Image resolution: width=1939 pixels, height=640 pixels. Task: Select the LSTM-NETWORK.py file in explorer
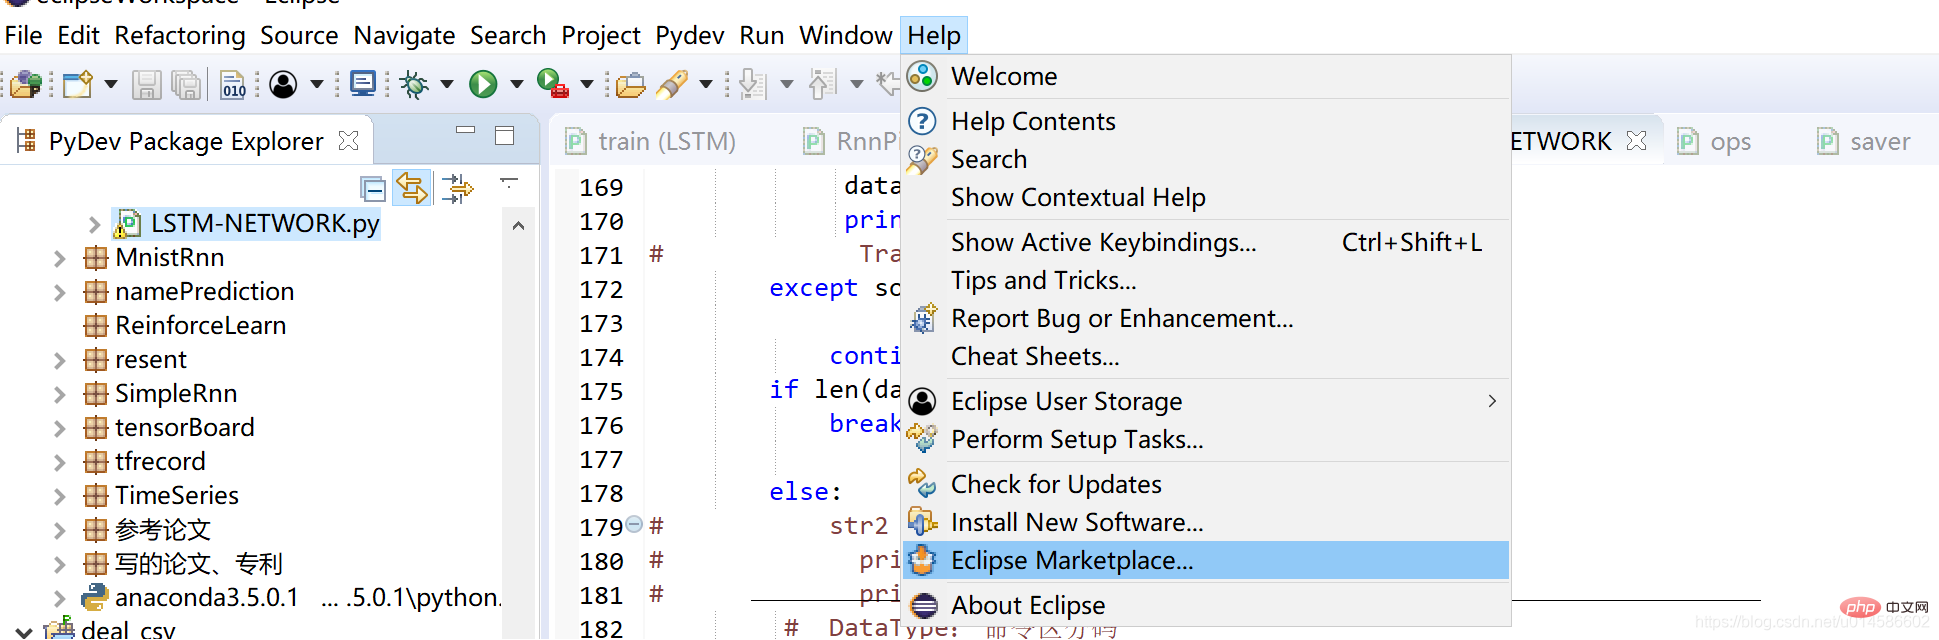click(264, 223)
